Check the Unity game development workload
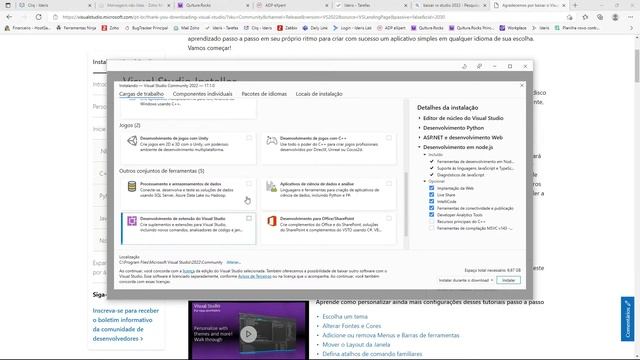 [249, 138]
